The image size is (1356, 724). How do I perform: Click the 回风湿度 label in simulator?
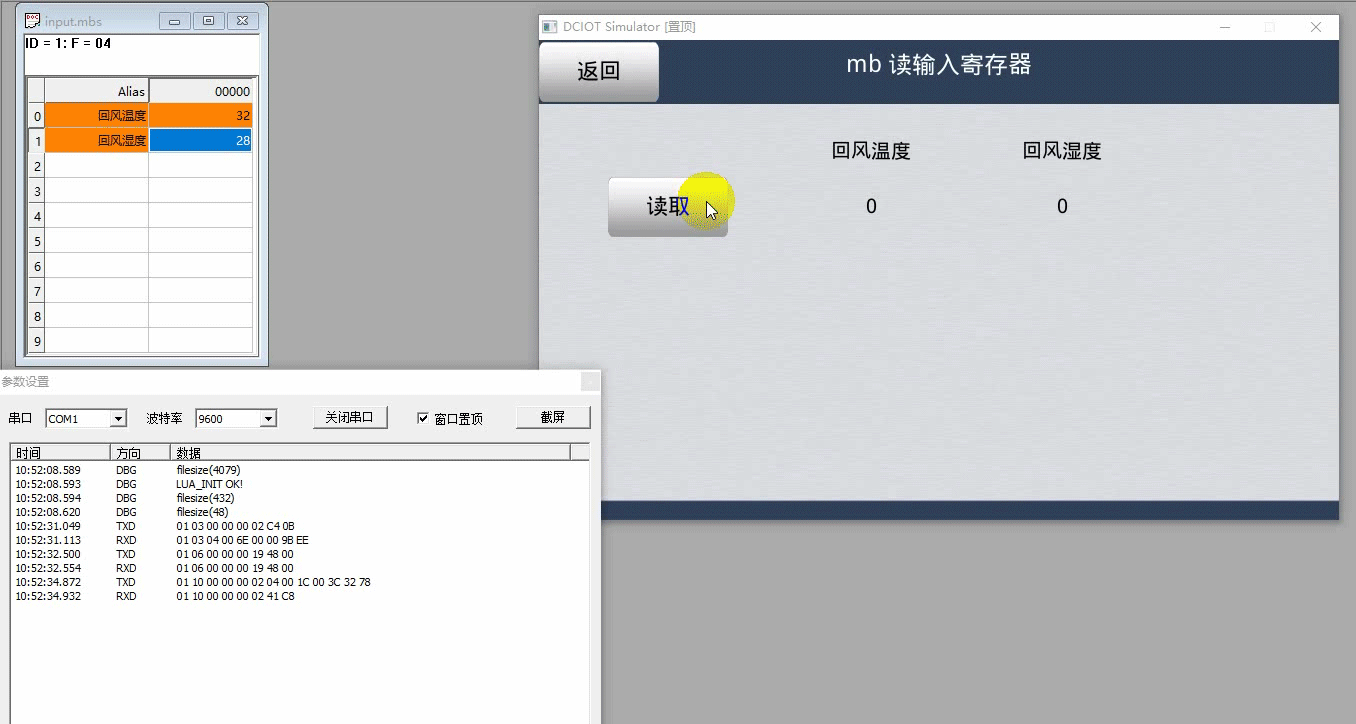pyautogui.click(x=1062, y=151)
